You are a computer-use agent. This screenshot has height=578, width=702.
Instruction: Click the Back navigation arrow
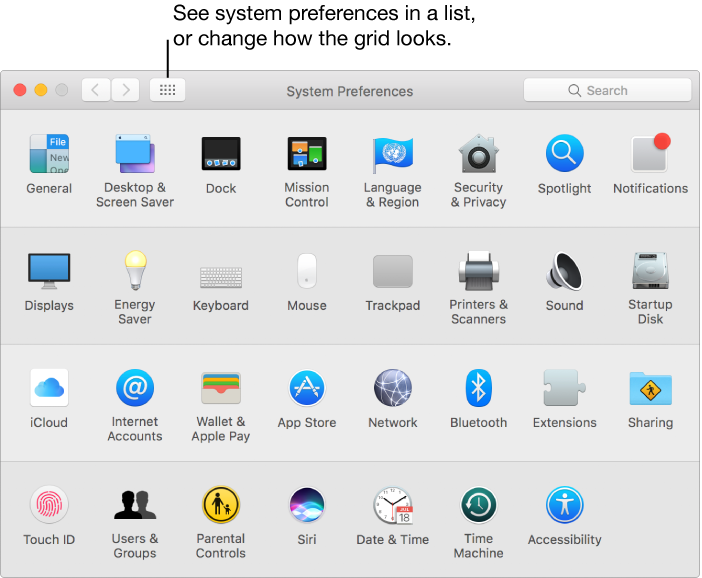click(96, 90)
